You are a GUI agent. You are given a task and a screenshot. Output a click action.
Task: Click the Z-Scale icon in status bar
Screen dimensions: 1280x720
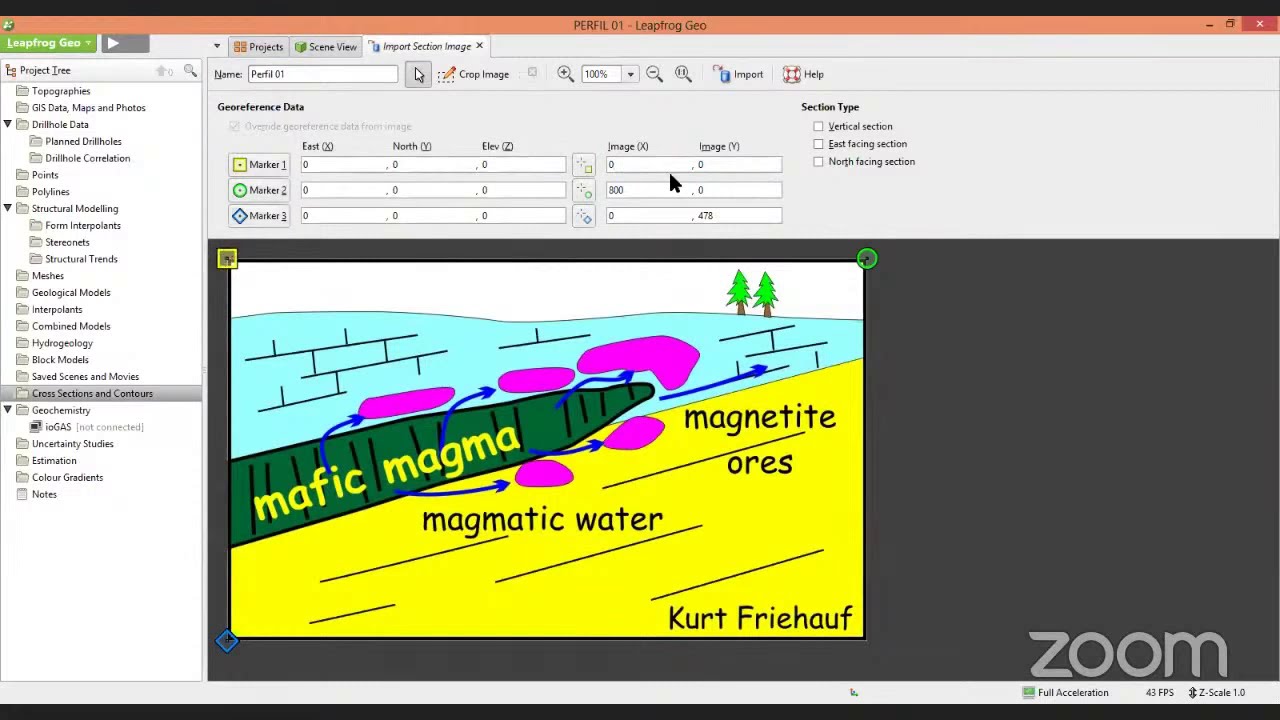[x=1192, y=692]
